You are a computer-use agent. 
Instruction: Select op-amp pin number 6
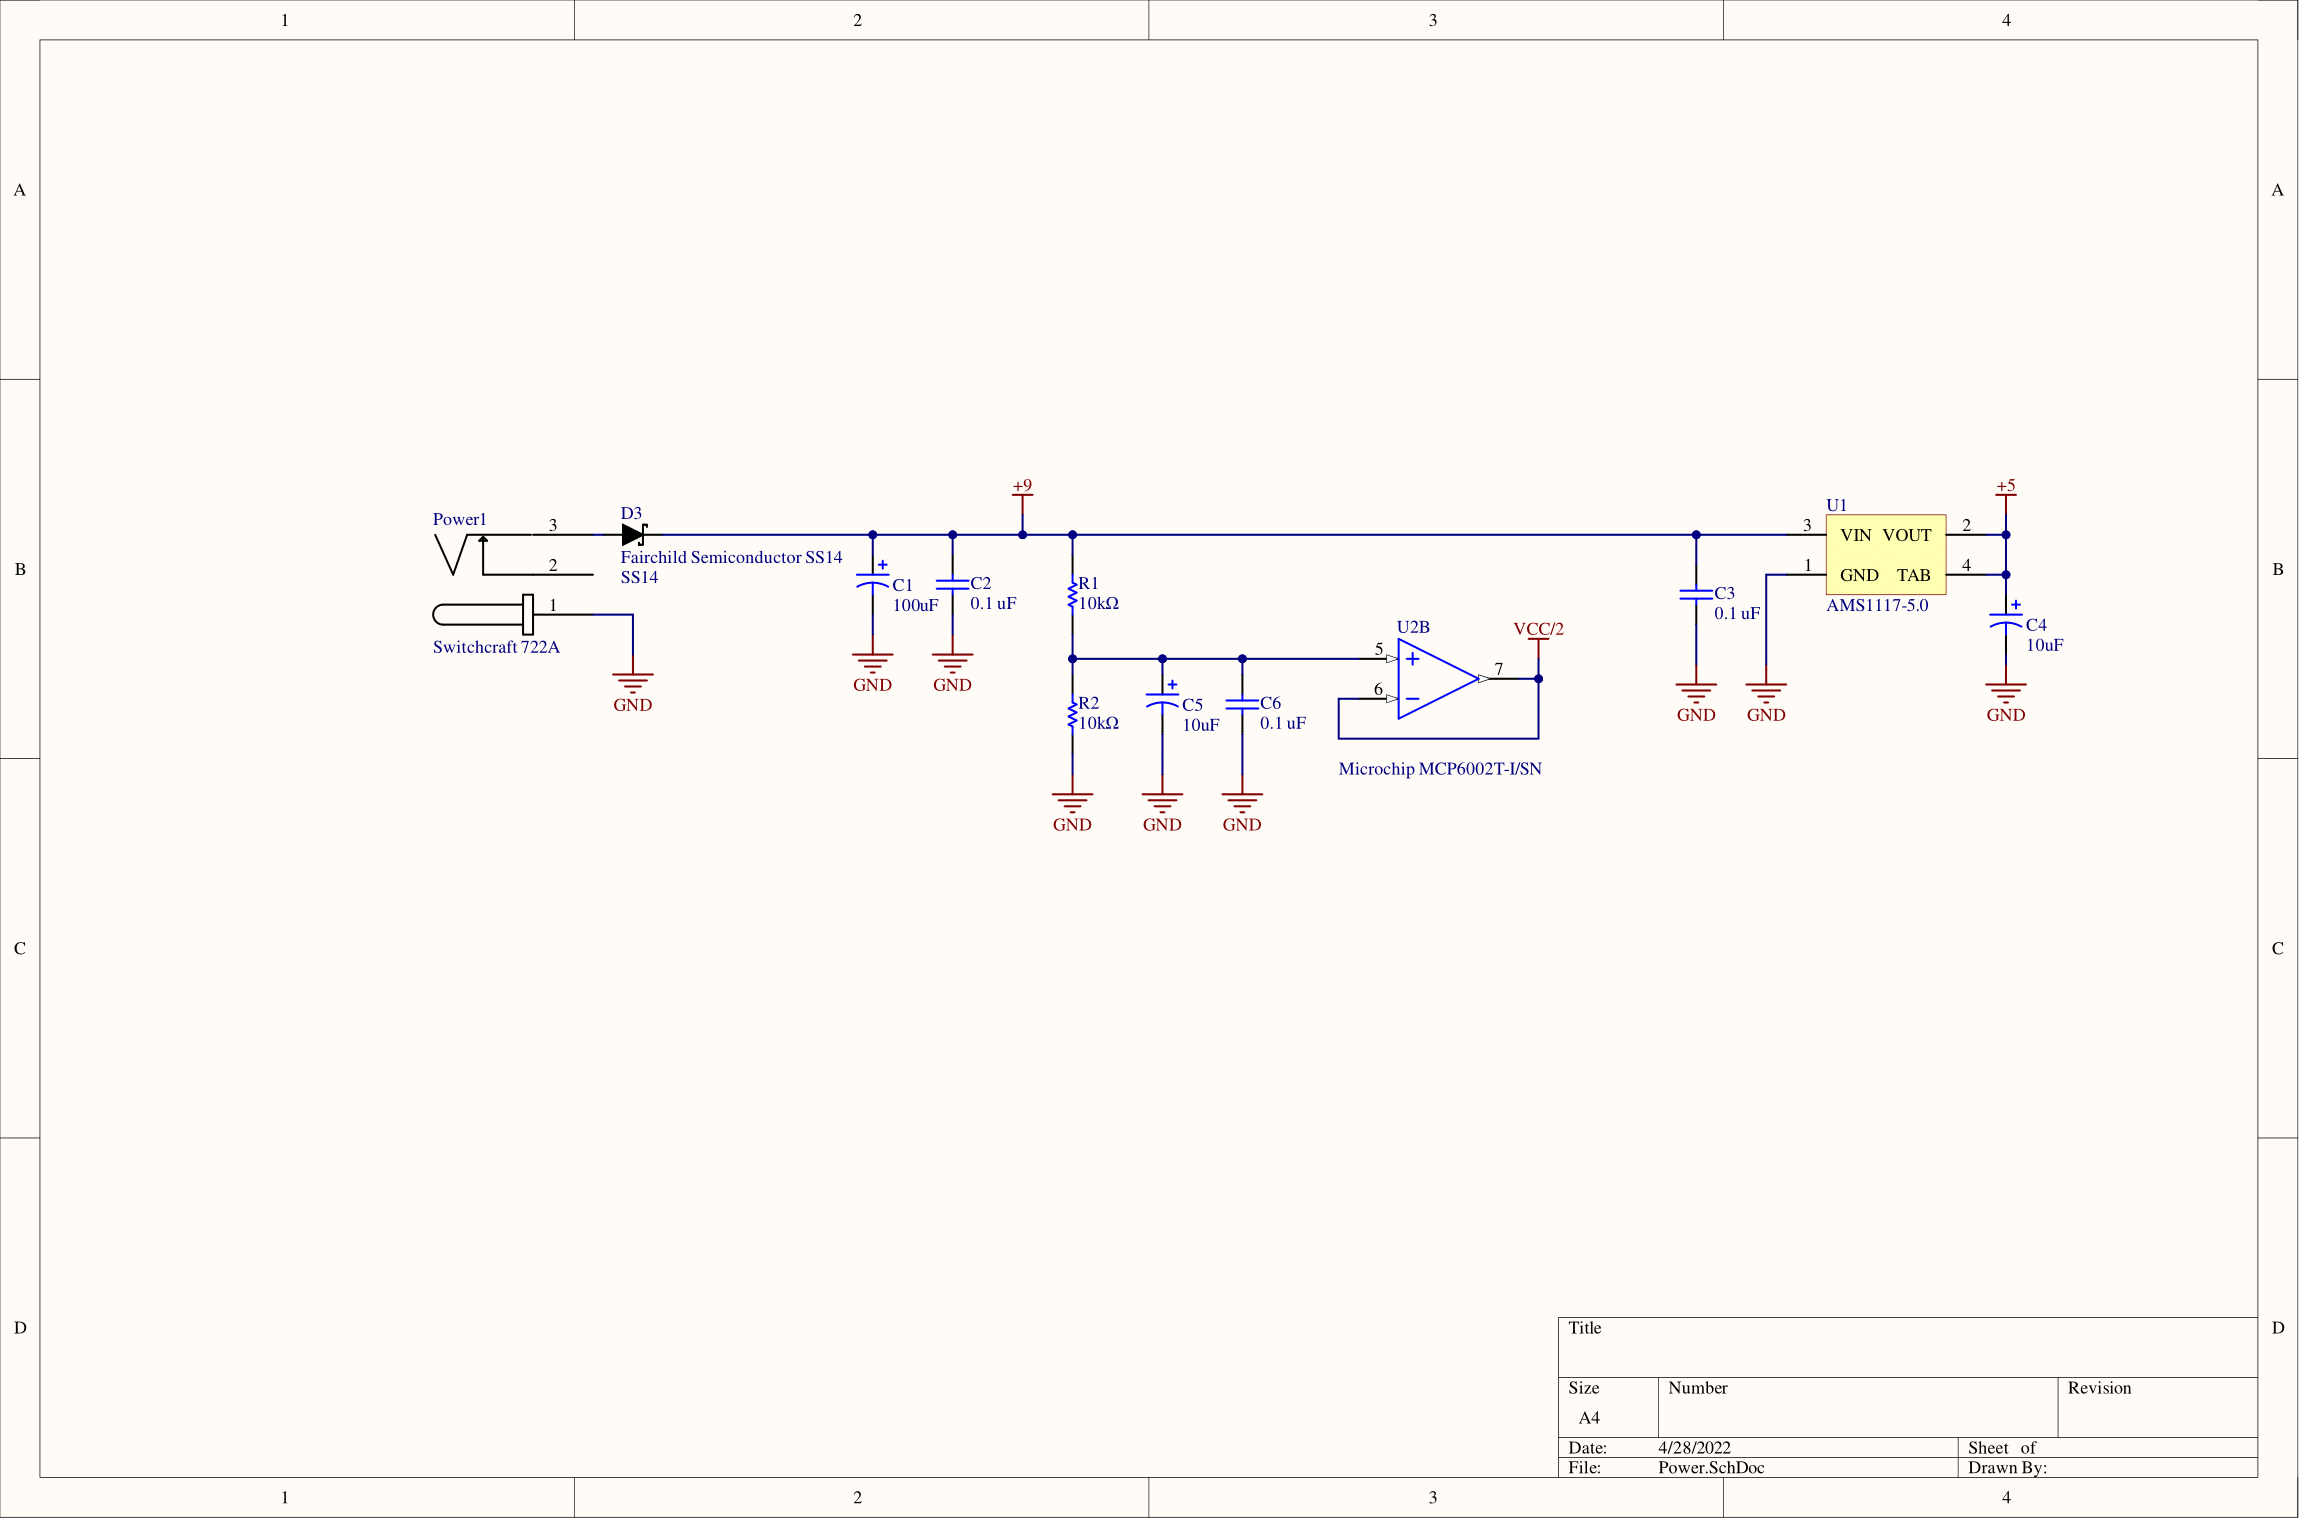pyautogui.click(x=1378, y=690)
